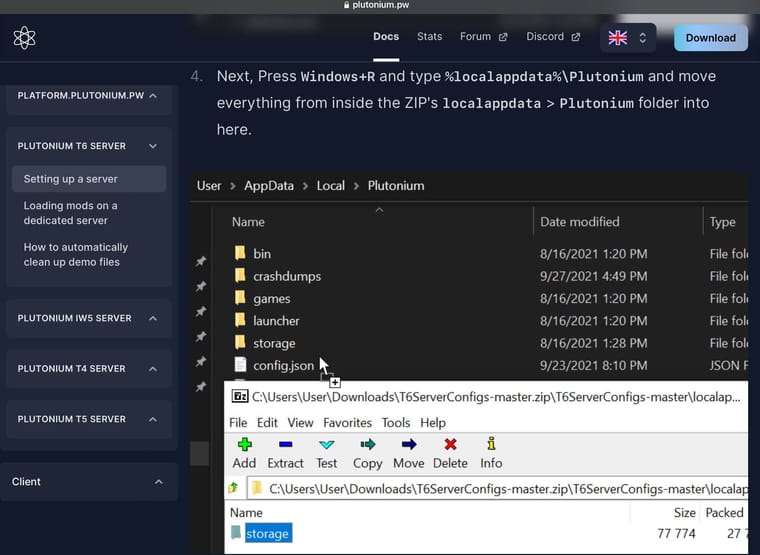The width and height of the screenshot is (760, 555).
Task: Click the Delete red X icon in 7-Zip
Action: coord(450,444)
